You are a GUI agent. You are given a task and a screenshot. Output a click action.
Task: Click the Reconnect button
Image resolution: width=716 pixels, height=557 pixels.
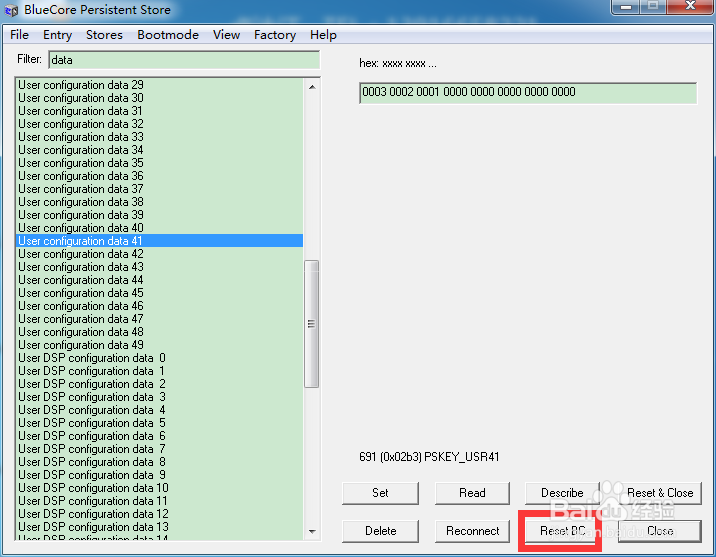pyautogui.click(x=472, y=531)
